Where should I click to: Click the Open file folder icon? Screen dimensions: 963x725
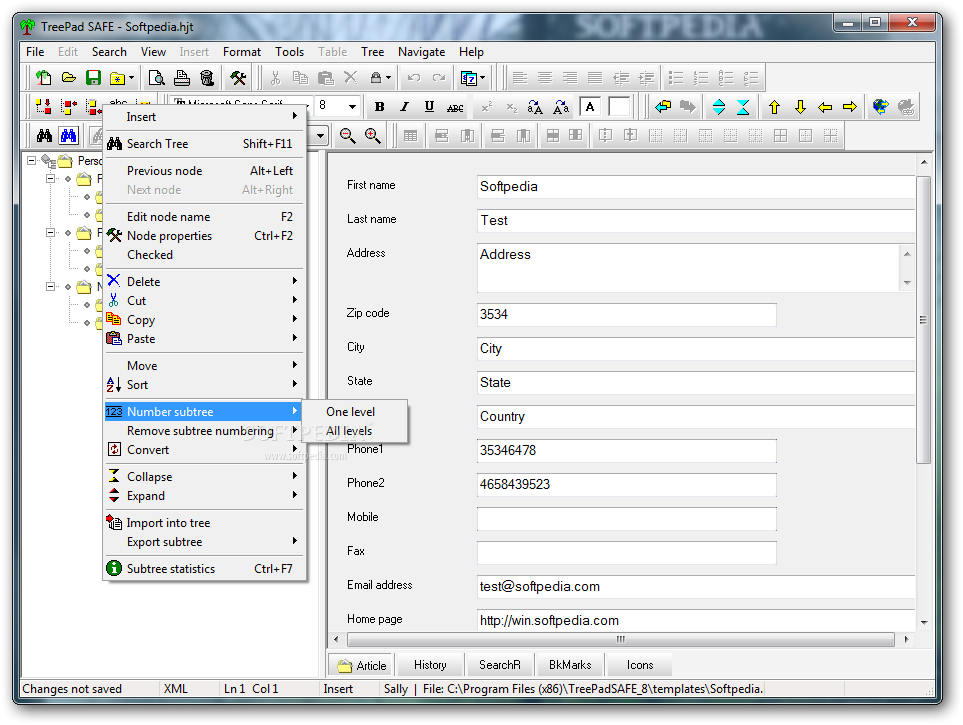(x=68, y=78)
